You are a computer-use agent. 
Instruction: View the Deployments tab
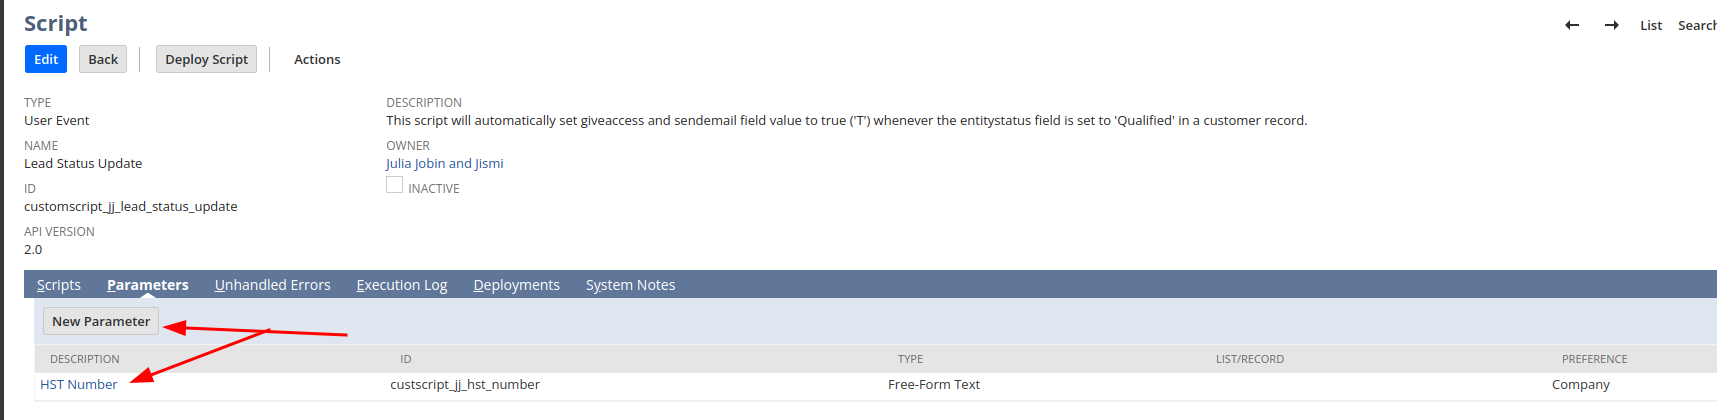coord(516,285)
